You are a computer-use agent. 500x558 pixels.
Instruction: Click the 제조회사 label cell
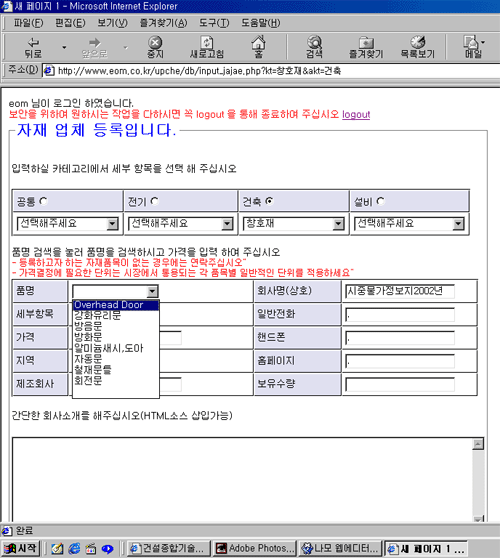click(x=40, y=384)
